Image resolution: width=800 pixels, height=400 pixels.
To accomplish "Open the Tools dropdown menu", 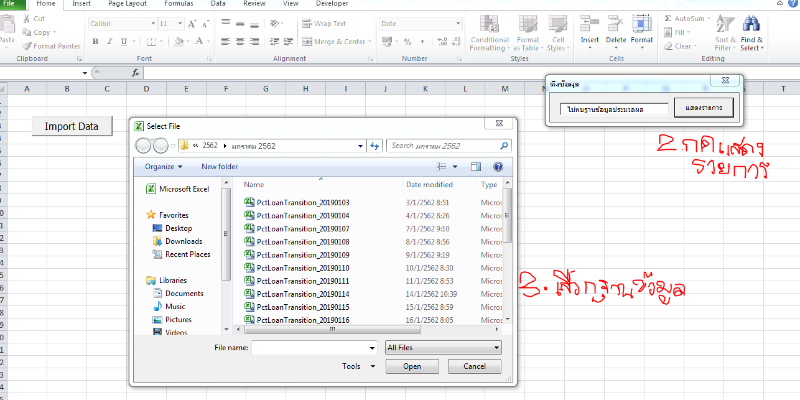I will click(357, 367).
